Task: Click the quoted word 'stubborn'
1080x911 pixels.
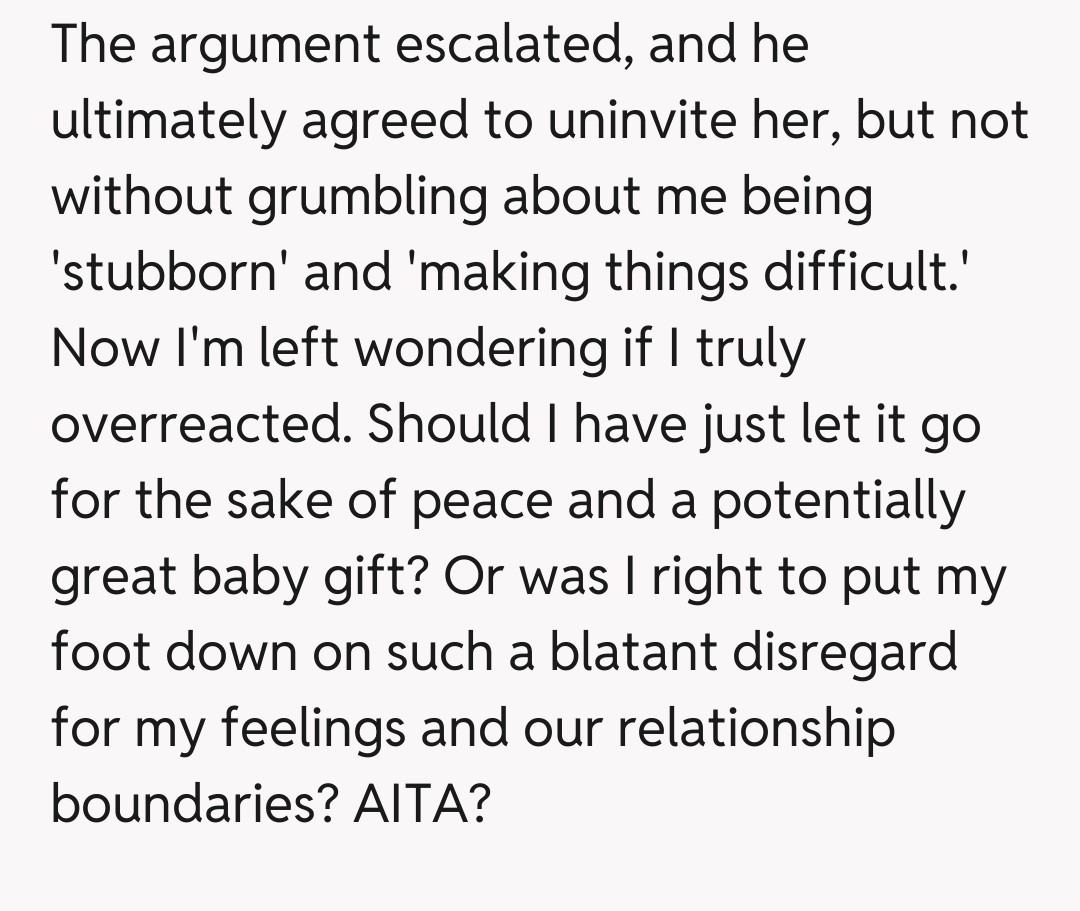Action: tap(171, 274)
